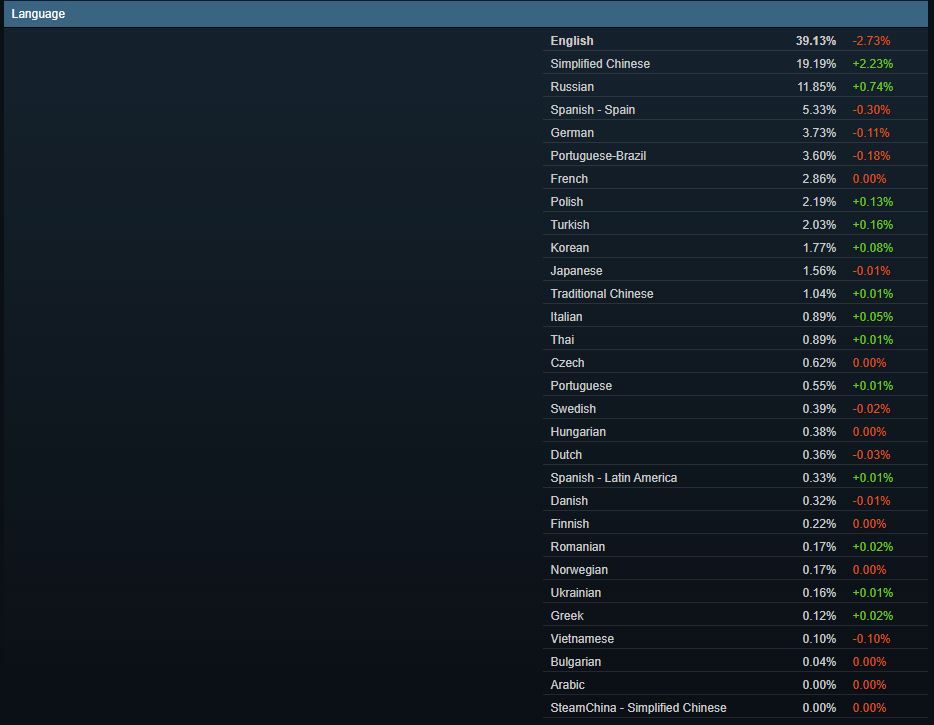Click English share value 39.13%

(x=815, y=41)
